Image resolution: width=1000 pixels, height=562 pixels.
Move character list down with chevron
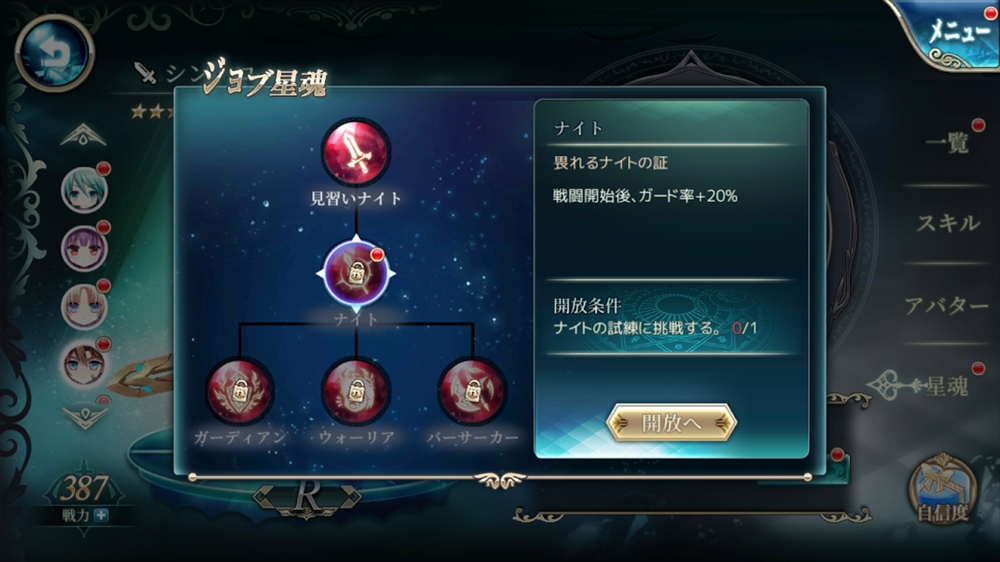85,417
